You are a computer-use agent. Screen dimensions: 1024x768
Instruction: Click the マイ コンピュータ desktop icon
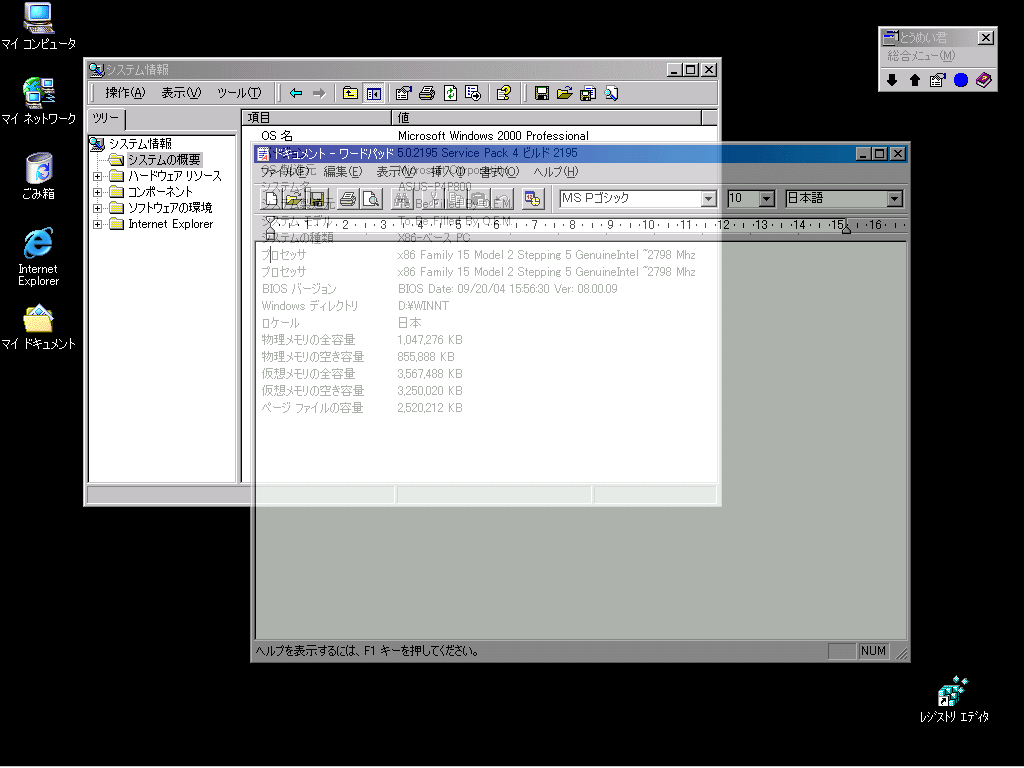pos(39,27)
